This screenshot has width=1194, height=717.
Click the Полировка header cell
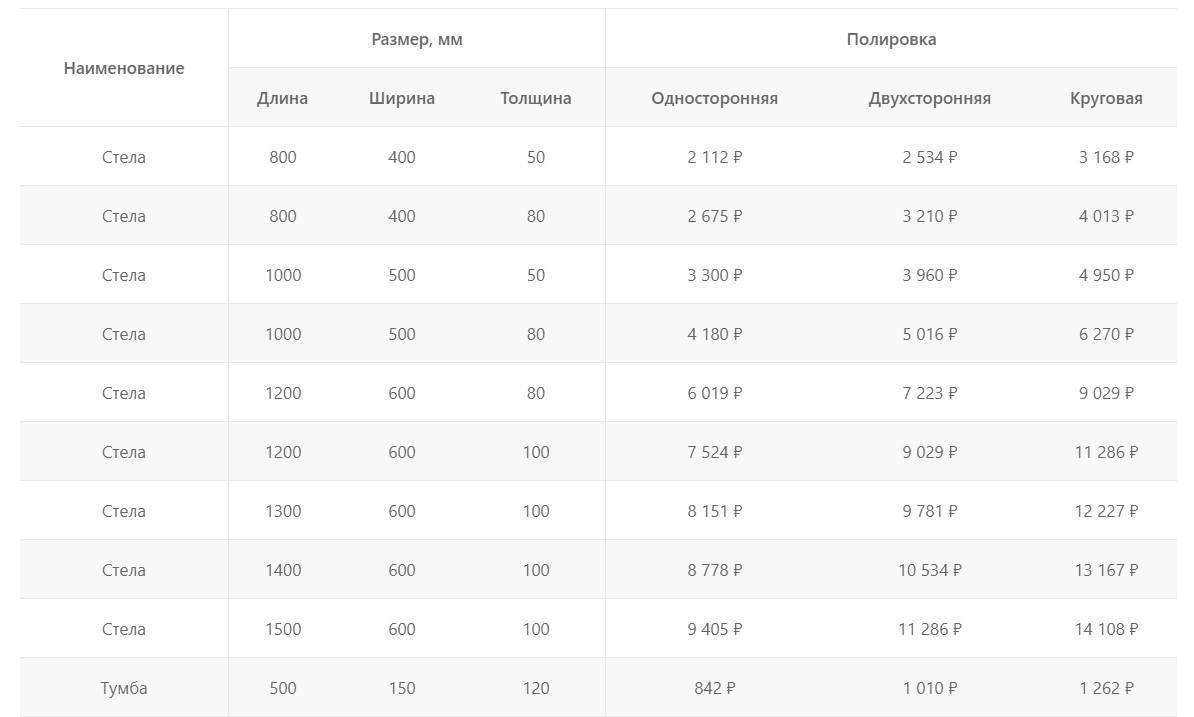891,39
